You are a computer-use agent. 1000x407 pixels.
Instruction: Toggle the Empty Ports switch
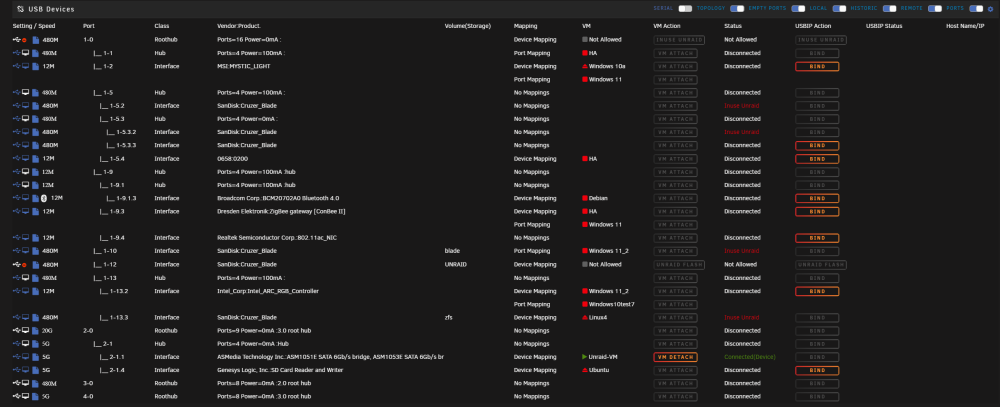tap(798, 9)
